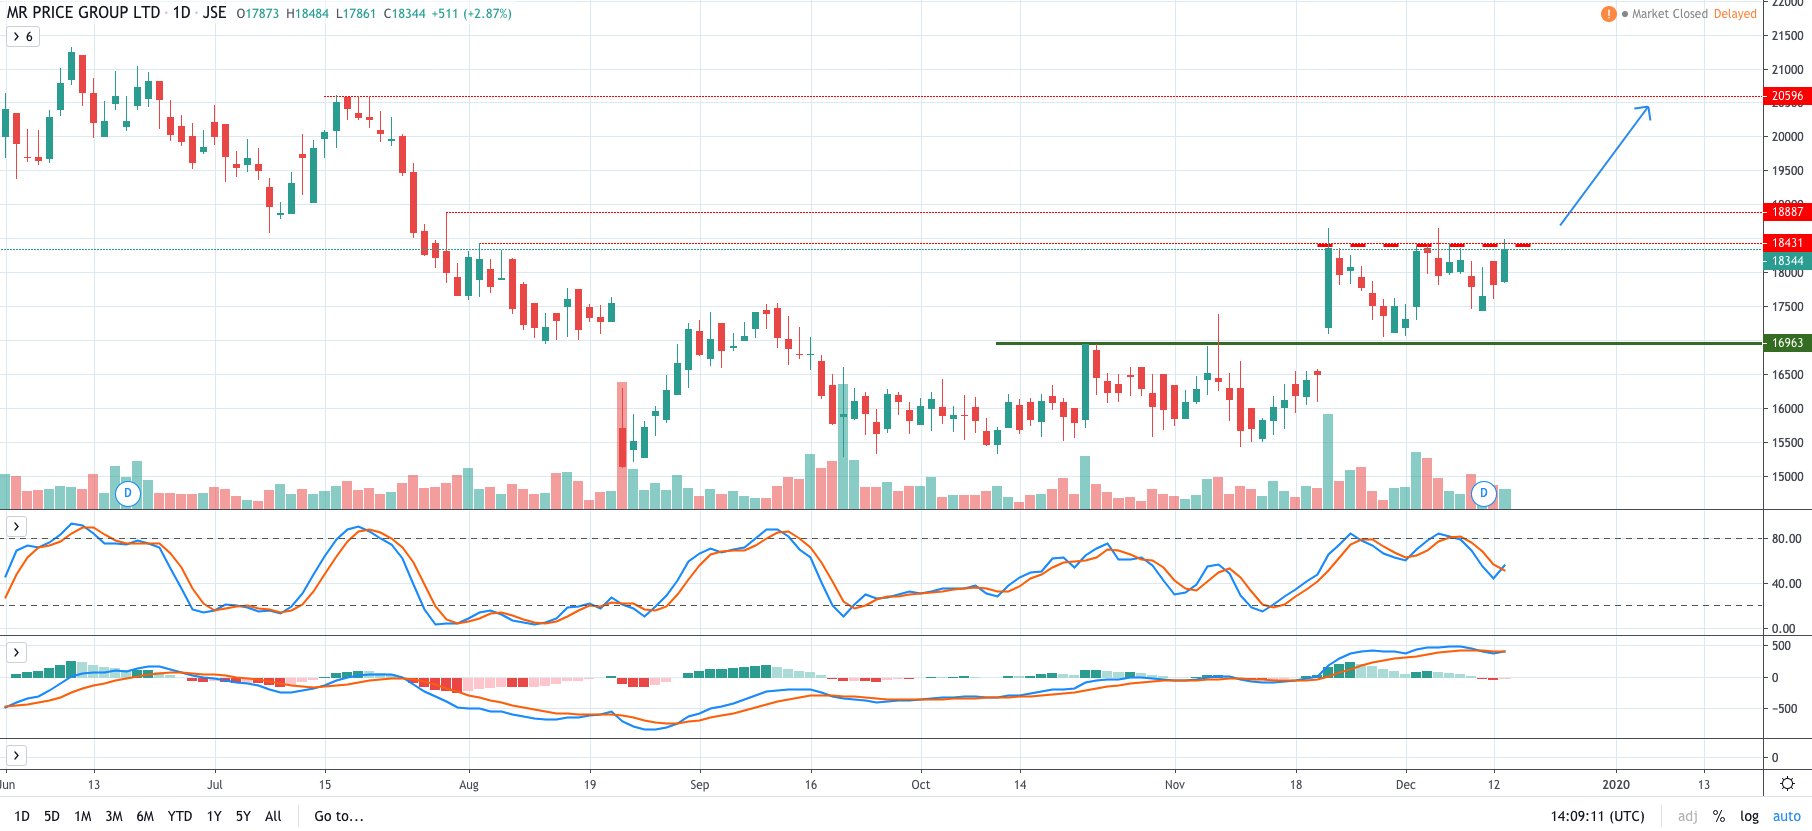Click the Nov label on the time axis
This screenshot has height=831, width=1812.
[1175, 785]
